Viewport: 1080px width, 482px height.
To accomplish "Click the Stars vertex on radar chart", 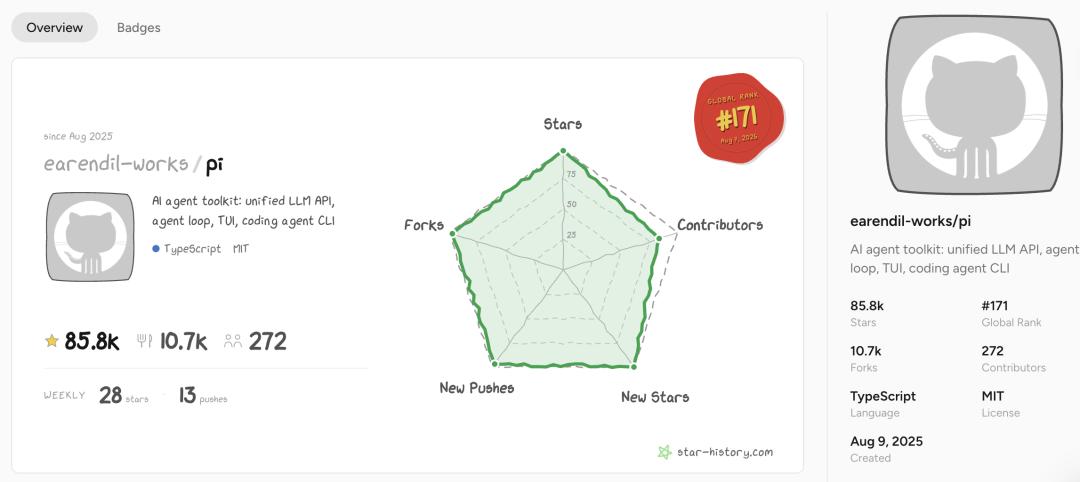I will tap(563, 151).
